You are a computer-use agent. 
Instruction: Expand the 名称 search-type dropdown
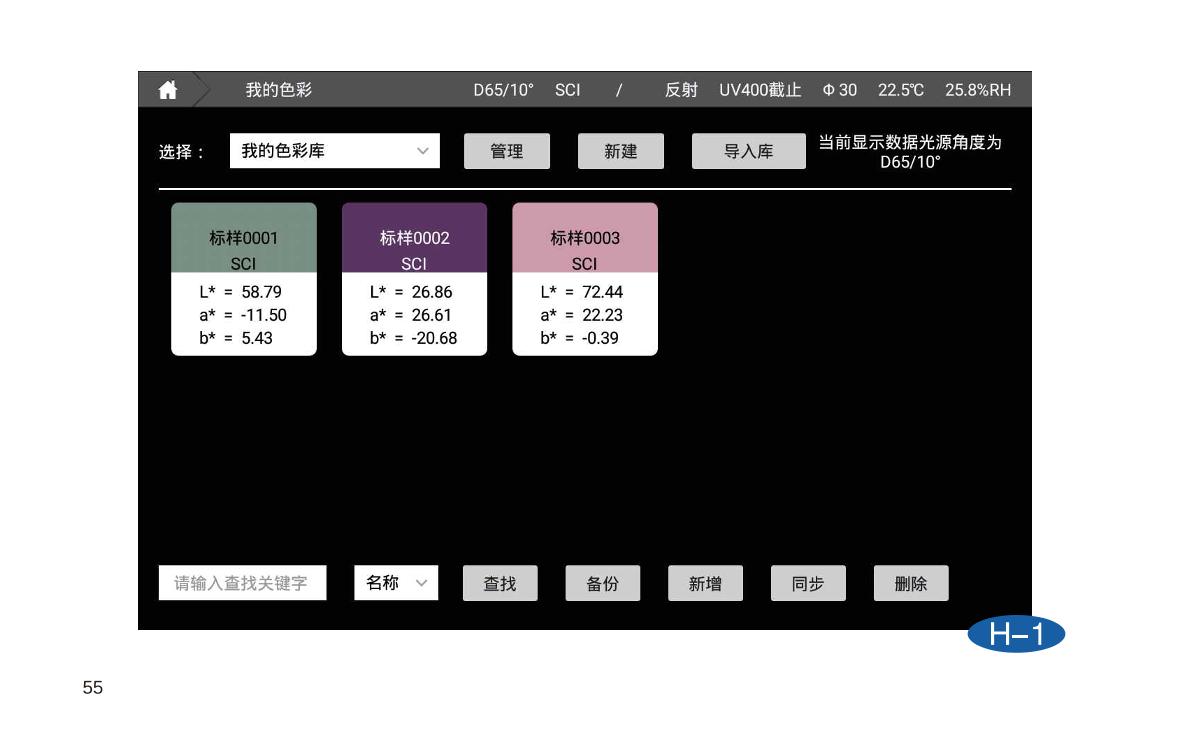(396, 583)
